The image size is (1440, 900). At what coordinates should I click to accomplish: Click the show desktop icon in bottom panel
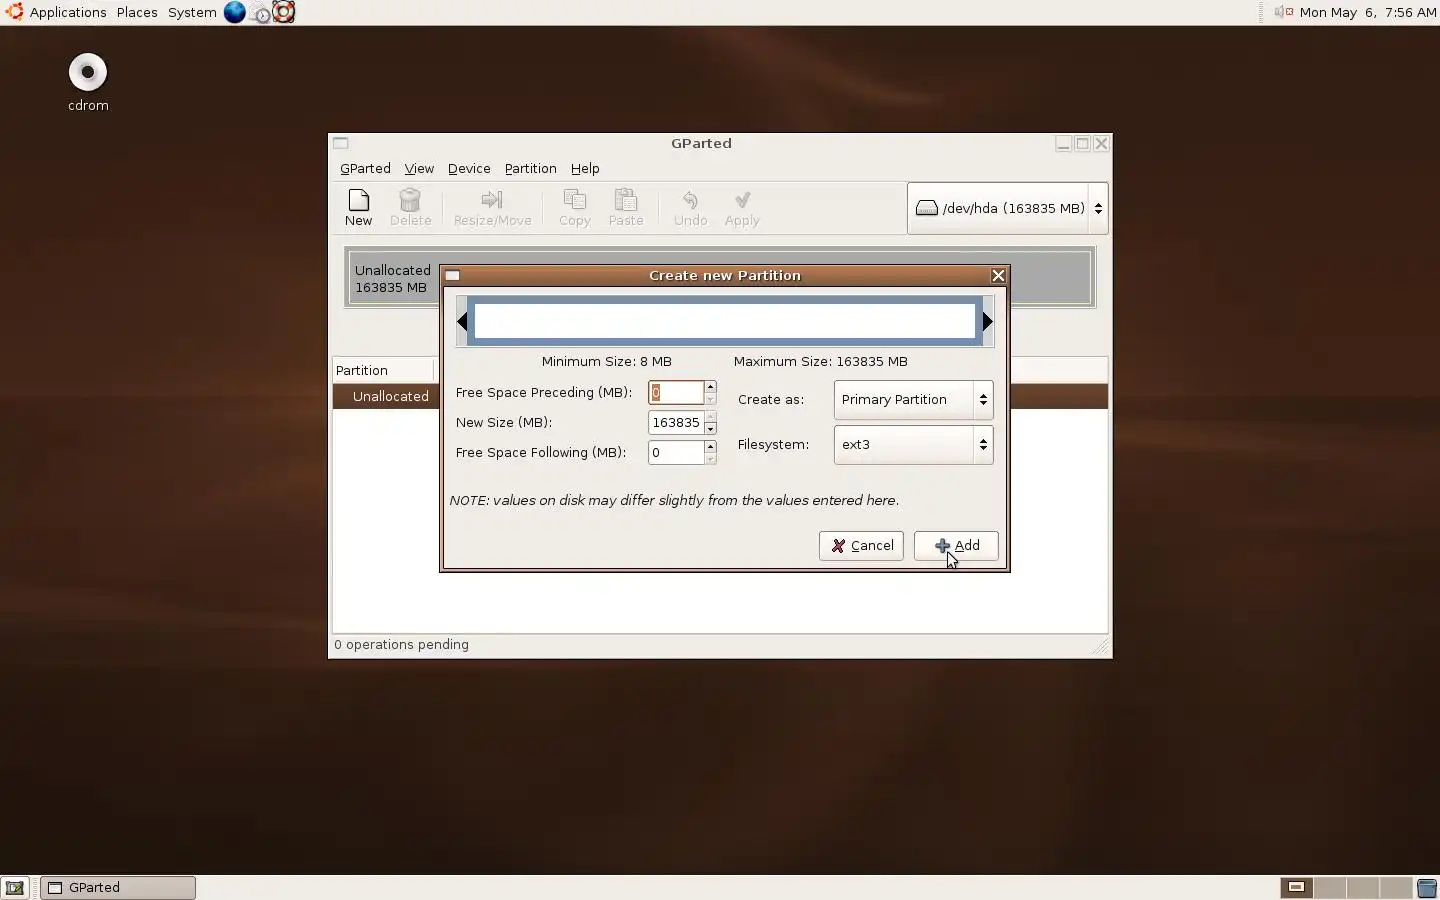(x=15, y=888)
